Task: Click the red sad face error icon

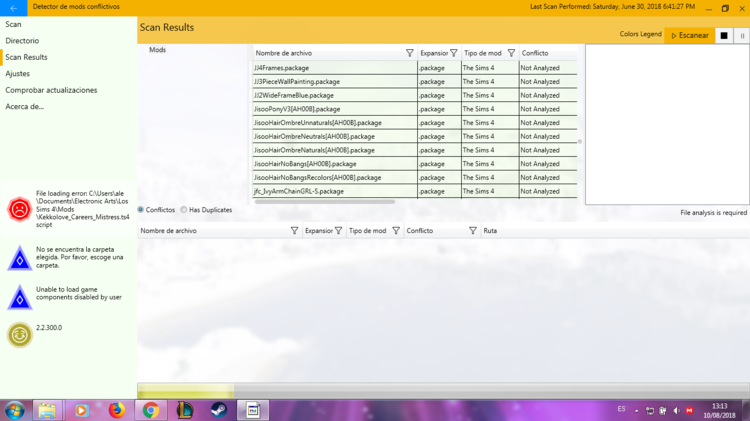Action: (x=20, y=209)
